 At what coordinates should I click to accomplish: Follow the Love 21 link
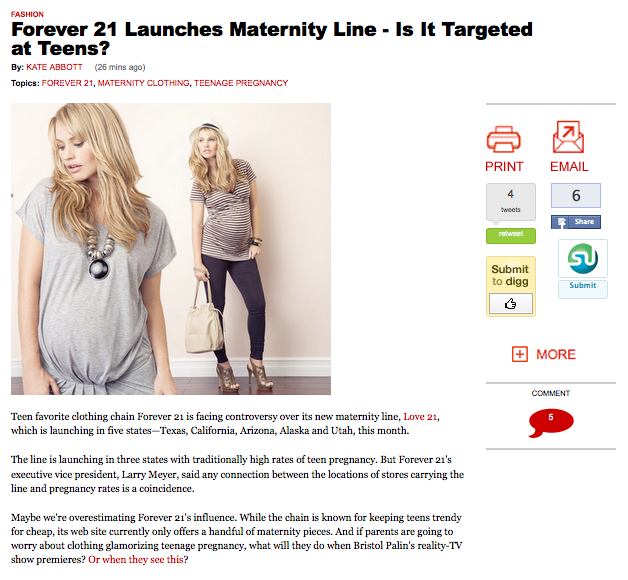[420, 417]
